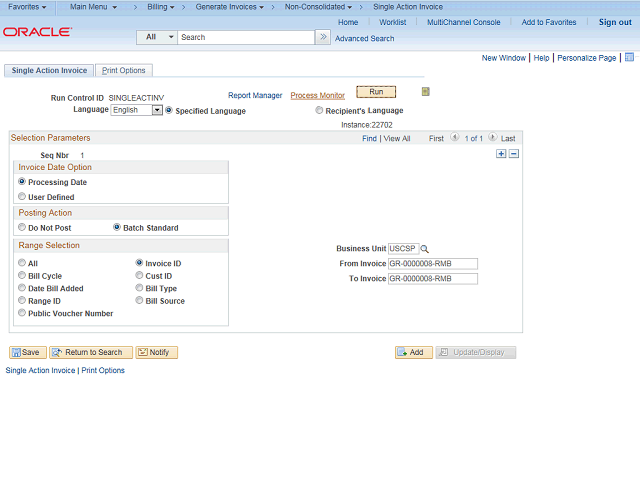Delete the selection row with minus icon
Viewport: 640px width, 480px height.
pos(514,154)
